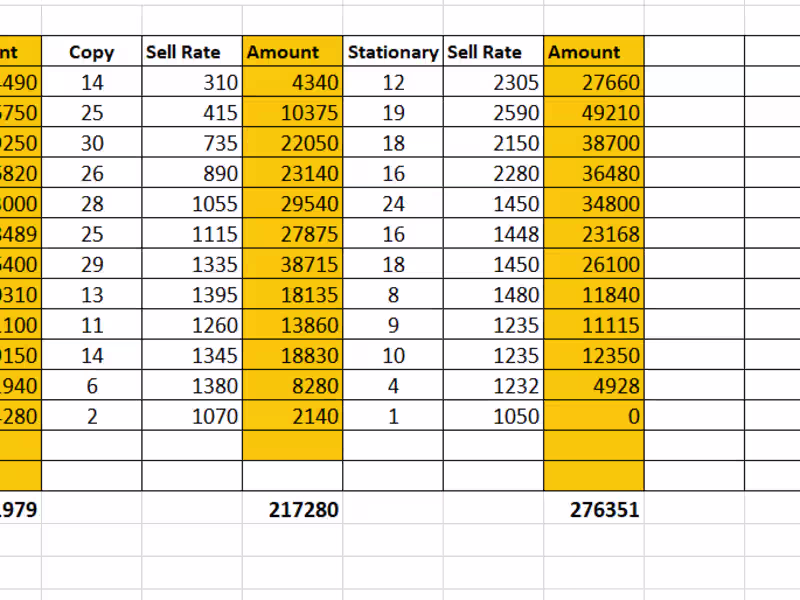The height and width of the screenshot is (600, 800).
Task: Click the sell rate cell 2590
Action: point(494,113)
